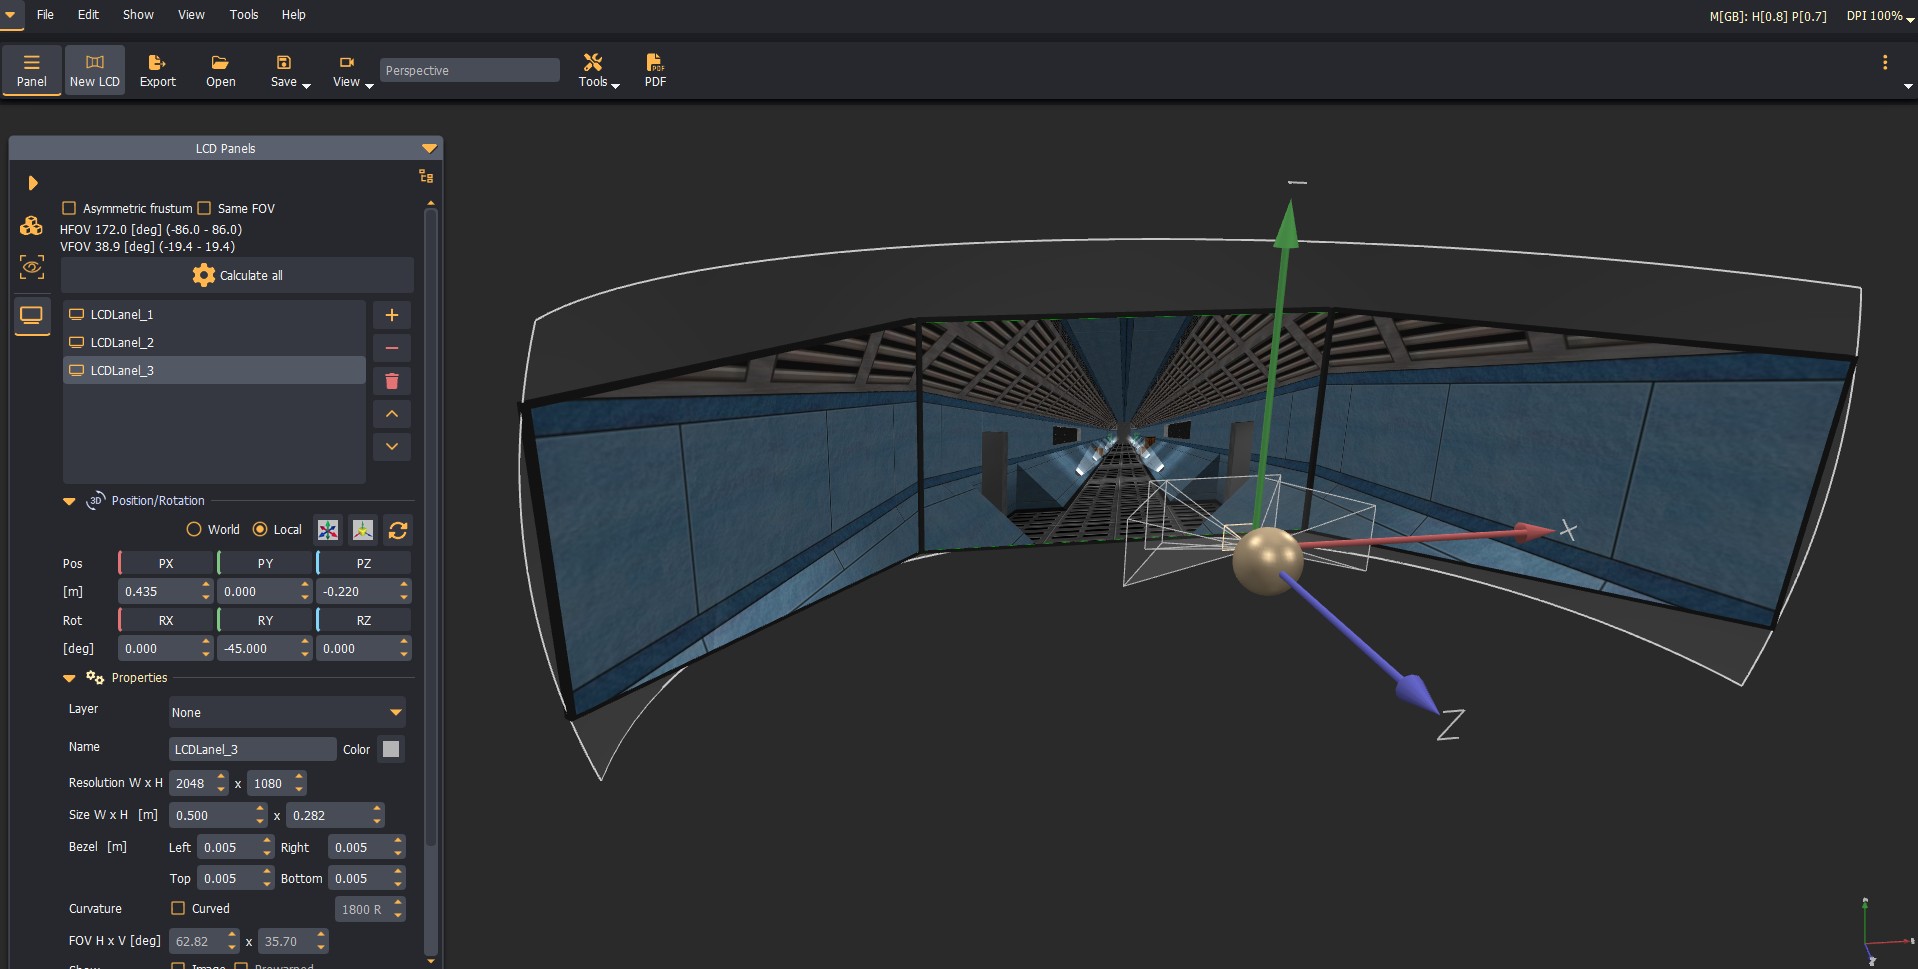Select World coordinate mode
This screenshot has width=1918, height=969.
pos(194,529)
